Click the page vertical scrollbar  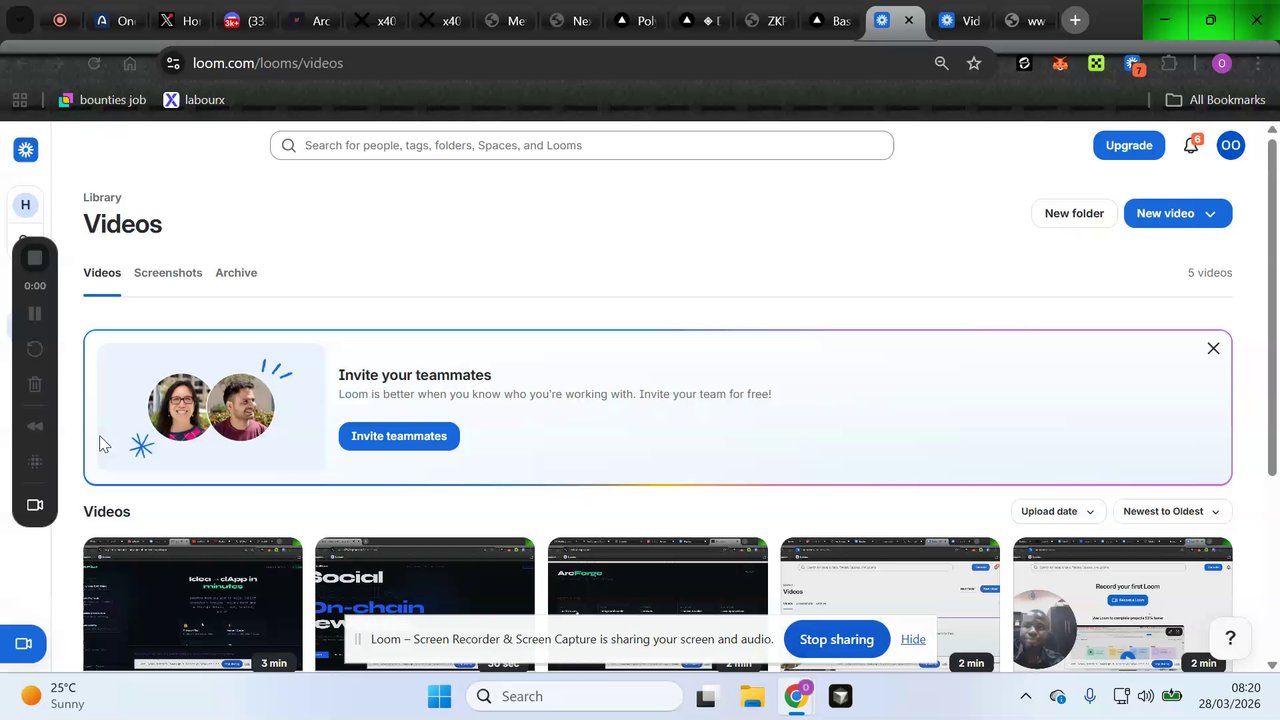(1272, 310)
